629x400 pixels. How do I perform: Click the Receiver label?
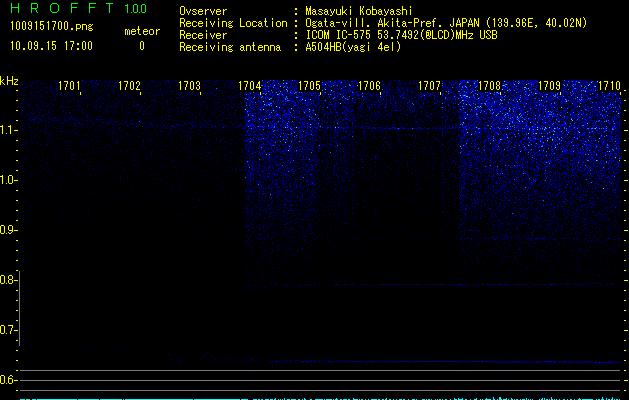click(x=203, y=35)
